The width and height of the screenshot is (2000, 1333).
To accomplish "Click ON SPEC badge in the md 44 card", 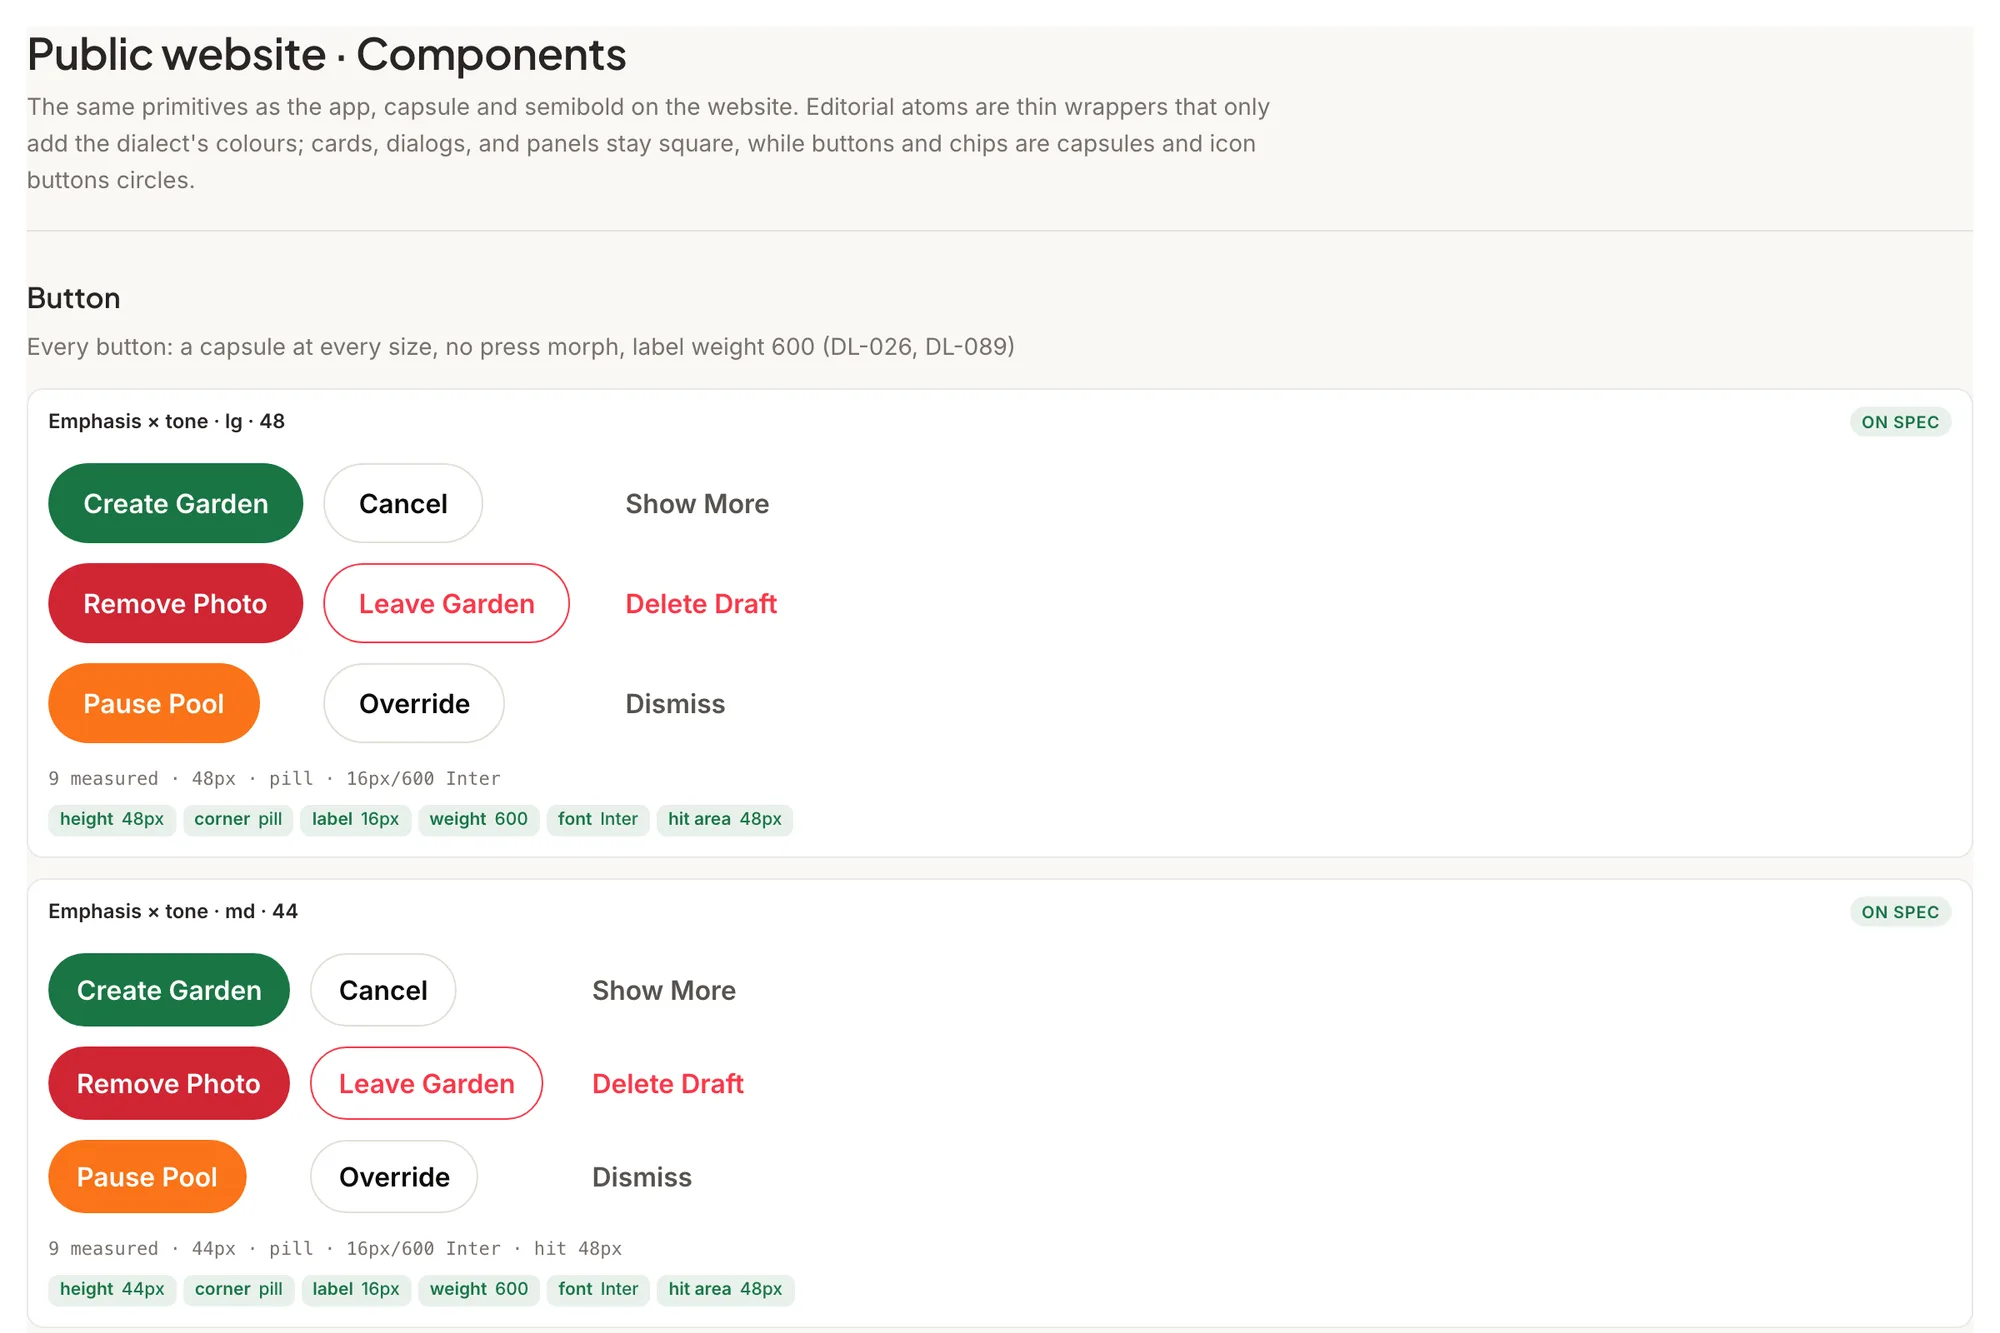I will [x=1900, y=912].
